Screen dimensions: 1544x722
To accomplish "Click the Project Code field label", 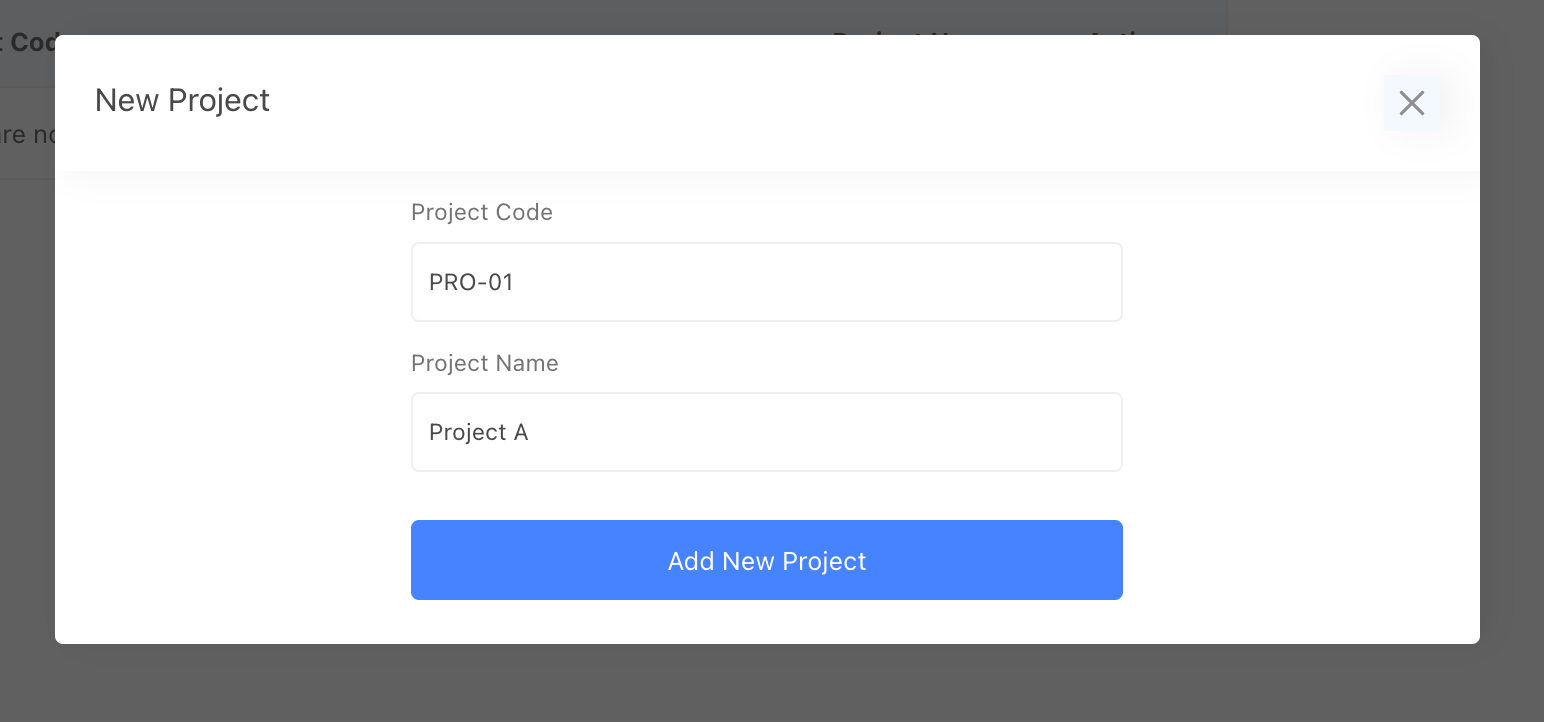I will pyautogui.click(x=481, y=212).
